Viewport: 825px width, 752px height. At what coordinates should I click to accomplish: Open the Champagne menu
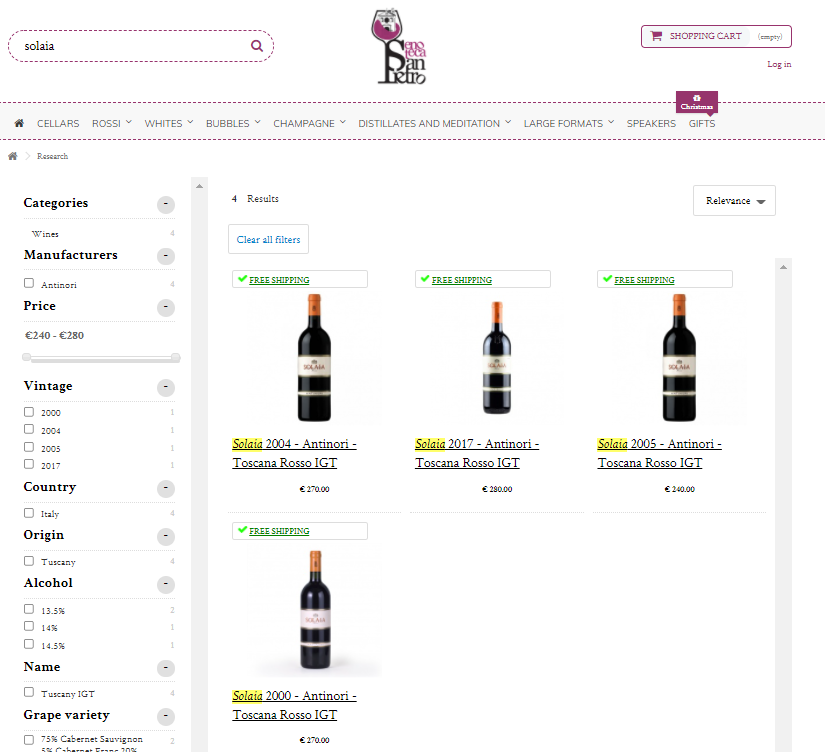click(309, 123)
